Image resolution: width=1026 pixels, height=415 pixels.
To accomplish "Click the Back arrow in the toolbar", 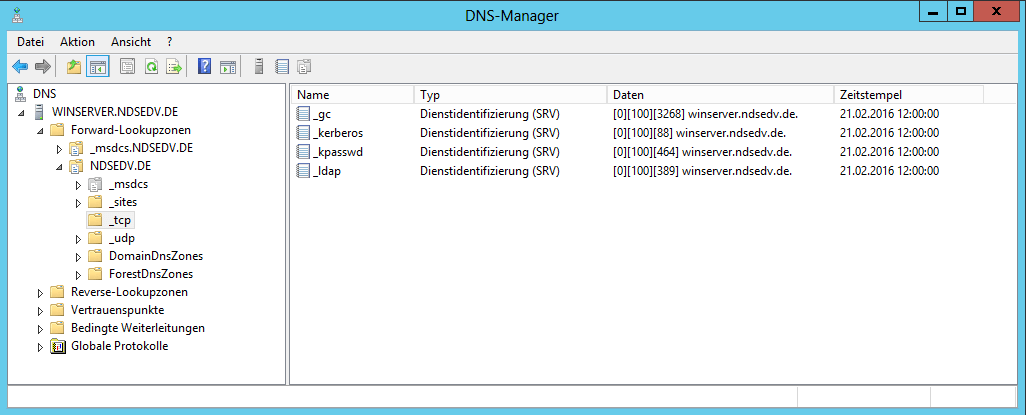I will click(19, 67).
